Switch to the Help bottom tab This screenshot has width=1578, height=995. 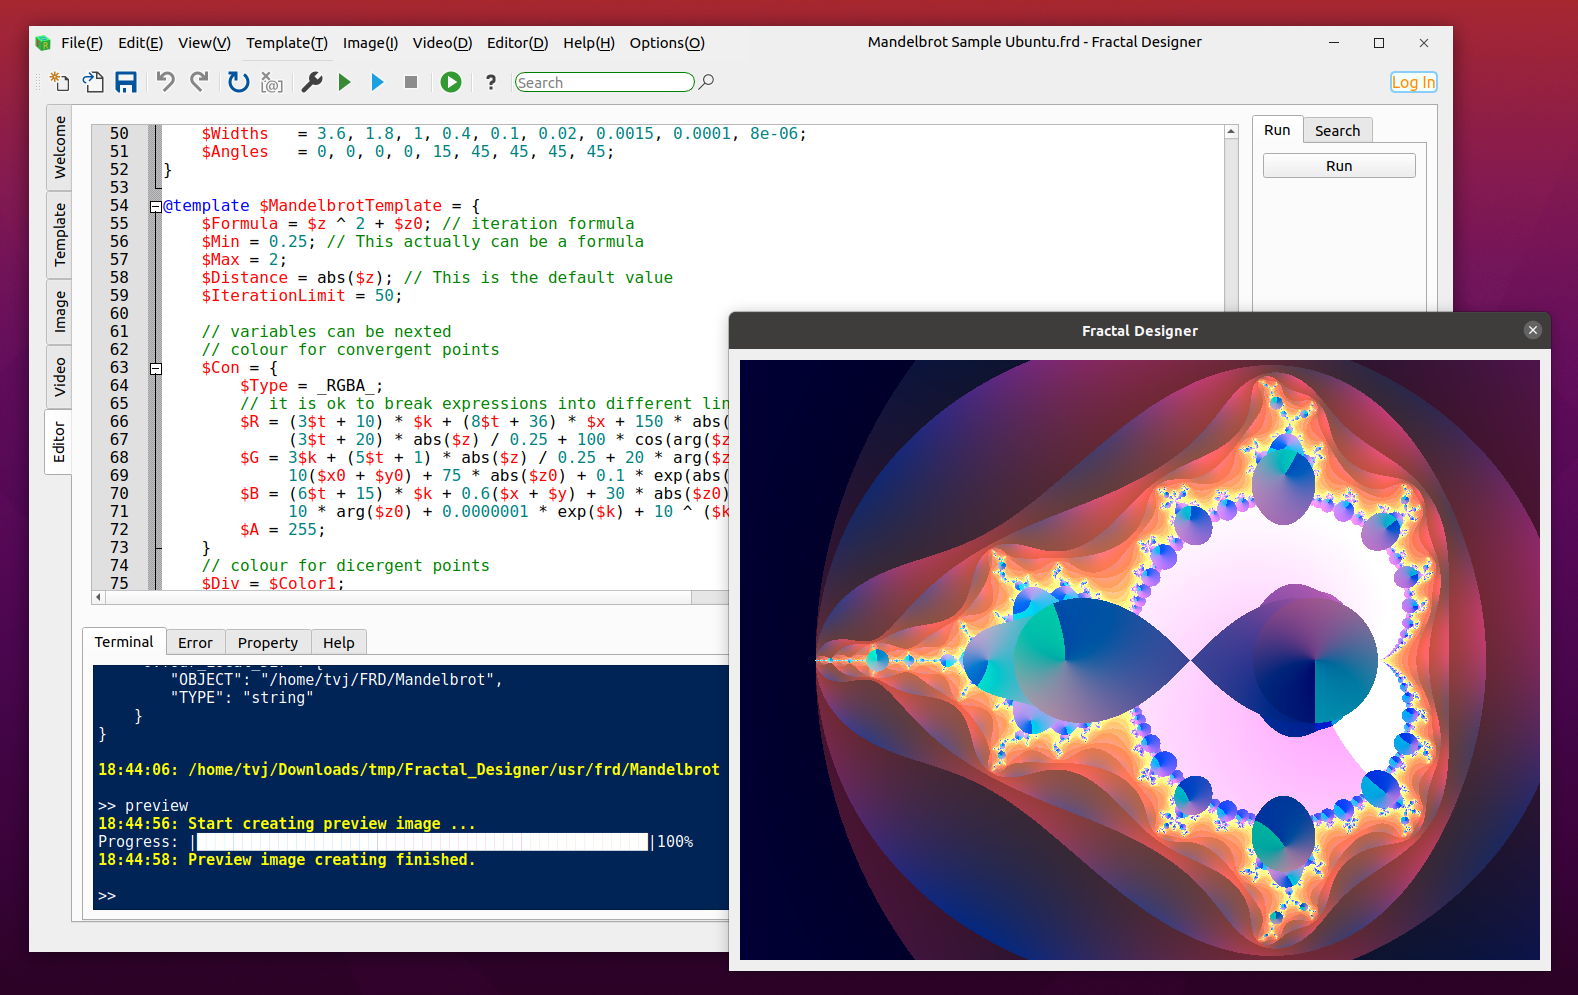pos(339,643)
